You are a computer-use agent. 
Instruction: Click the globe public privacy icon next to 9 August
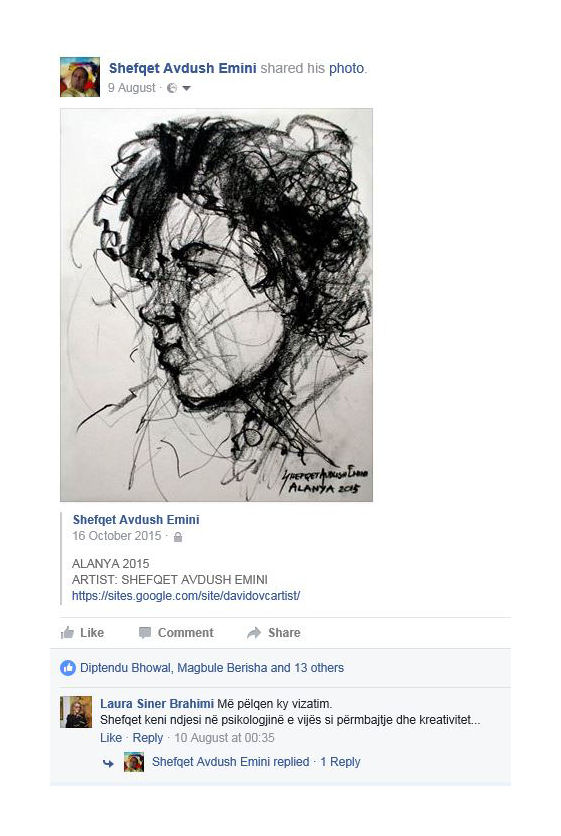[x=172, y=88]
